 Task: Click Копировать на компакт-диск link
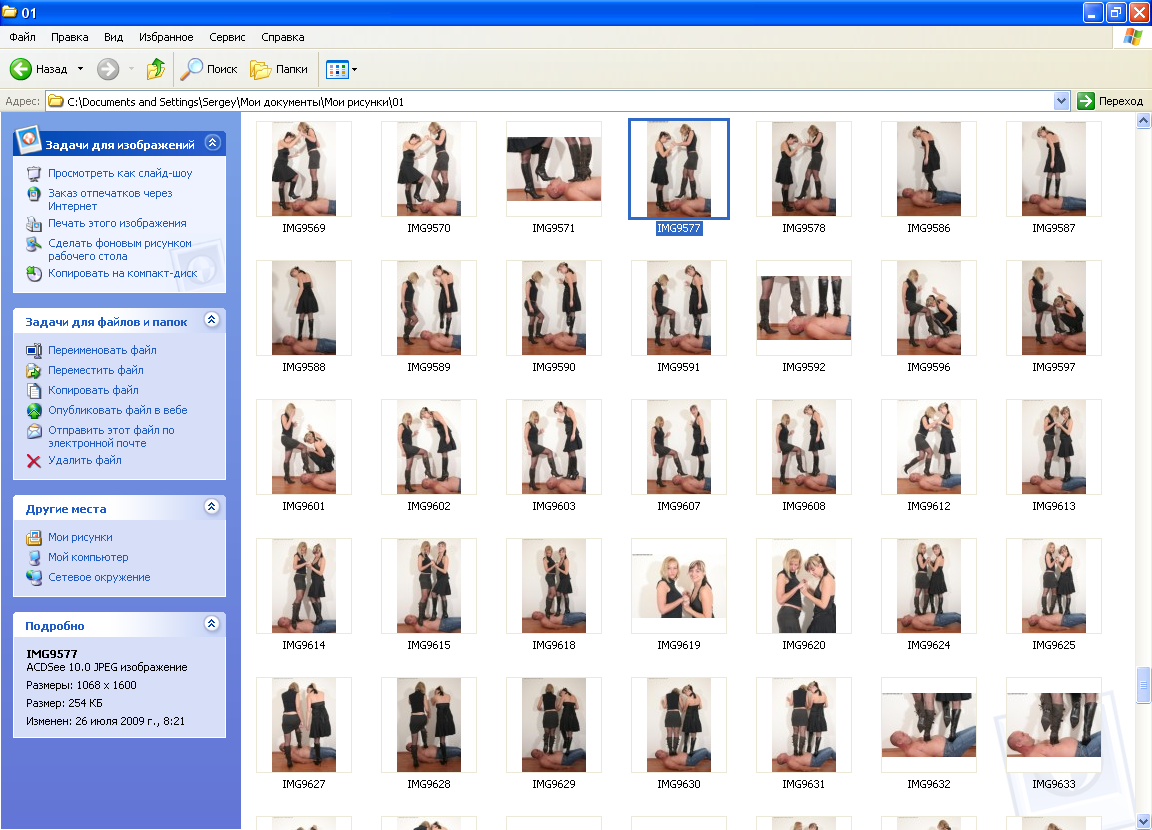123,273
